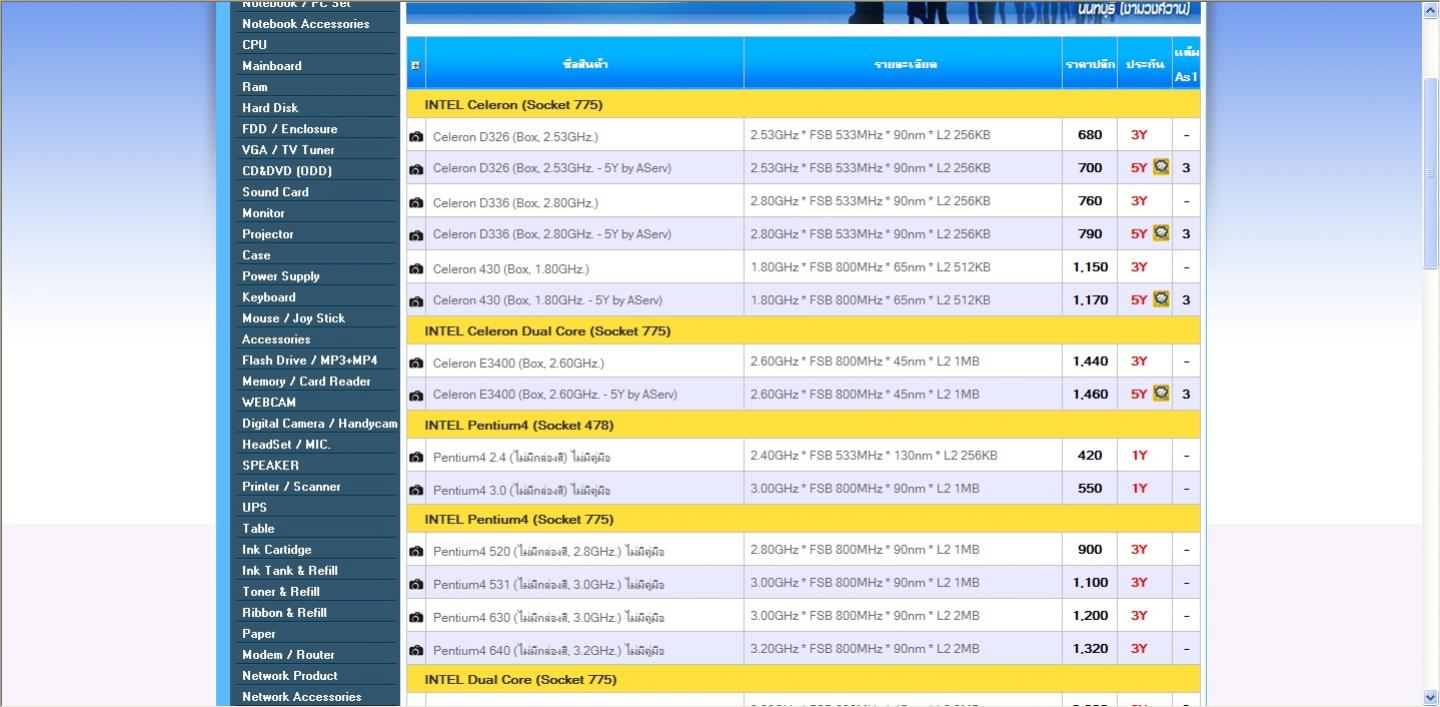Open Flash Drive / MP3+MP4 category

(x=309, y=360)
